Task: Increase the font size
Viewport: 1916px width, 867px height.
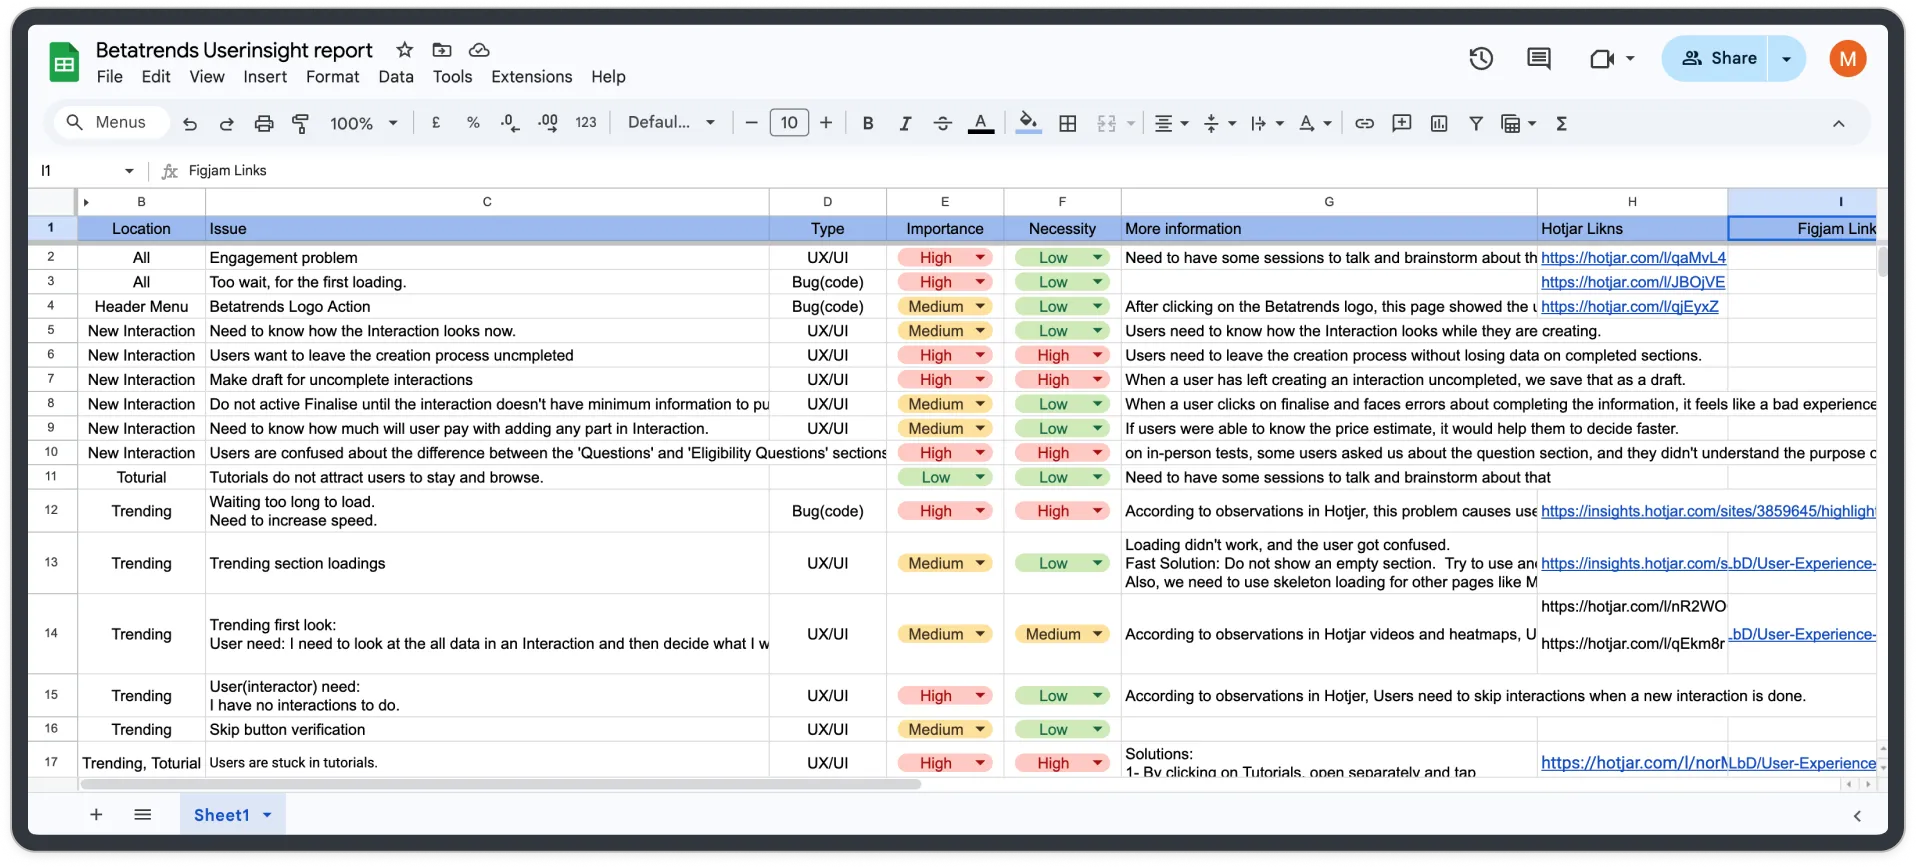Action: pos(826,123)
